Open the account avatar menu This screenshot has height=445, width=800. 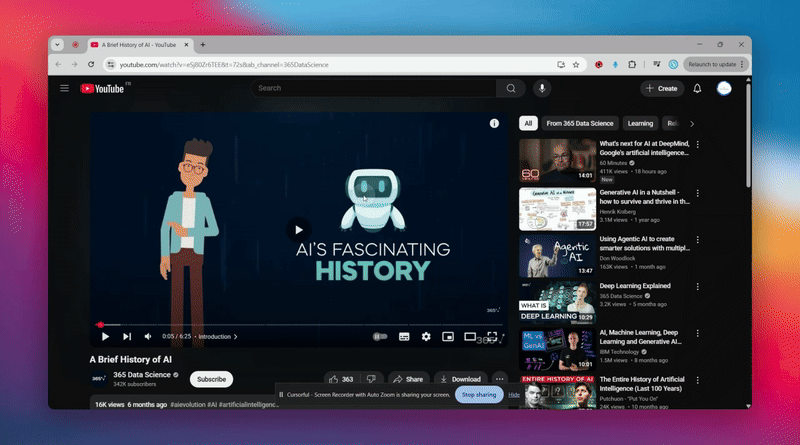pyautogui.click(x=724, y=88)
